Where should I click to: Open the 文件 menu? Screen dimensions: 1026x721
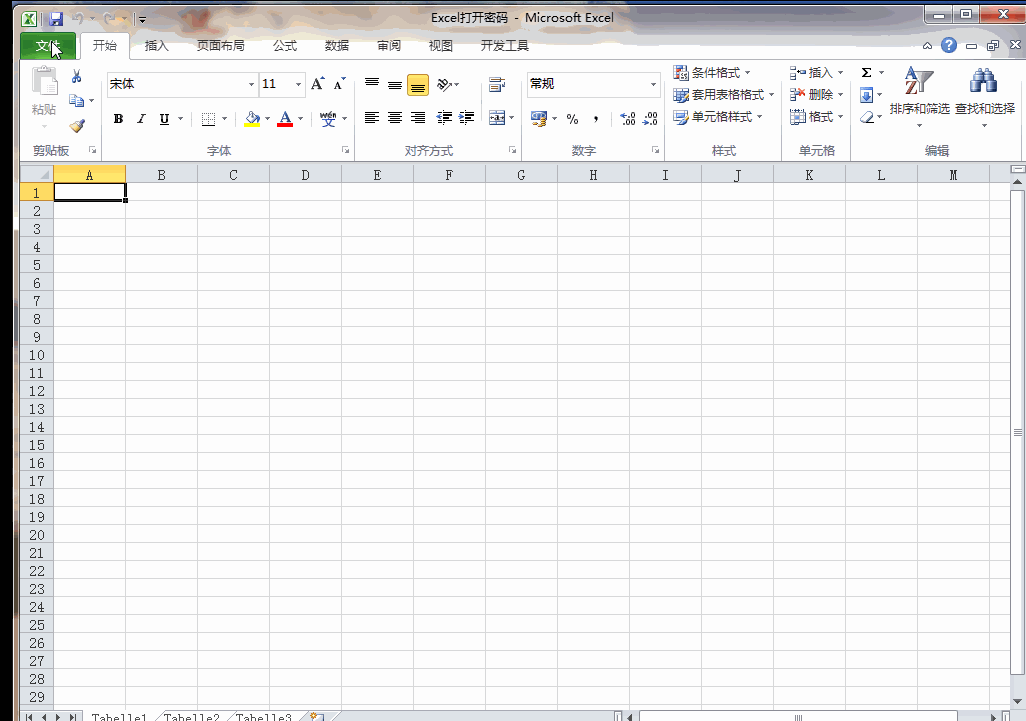click(x=46, y=45)
